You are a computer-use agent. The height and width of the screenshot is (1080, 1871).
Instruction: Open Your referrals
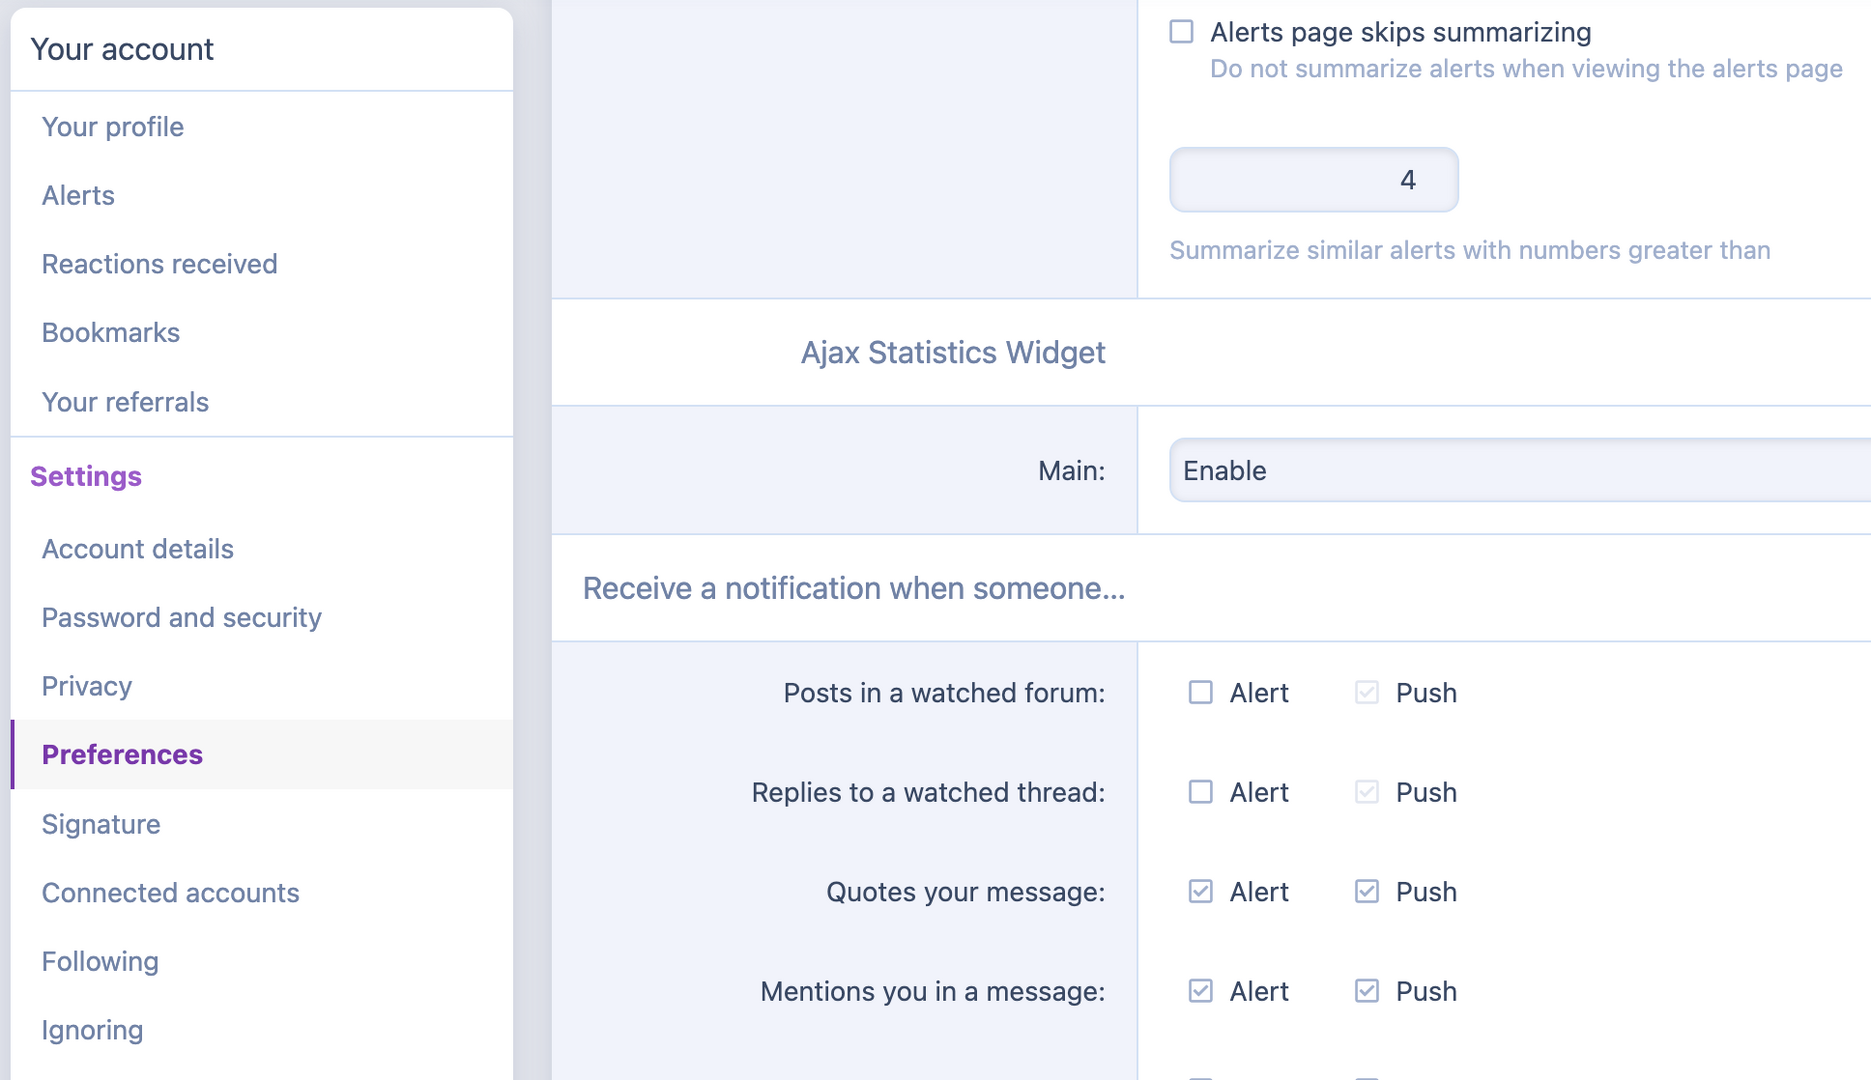(262, 402)
